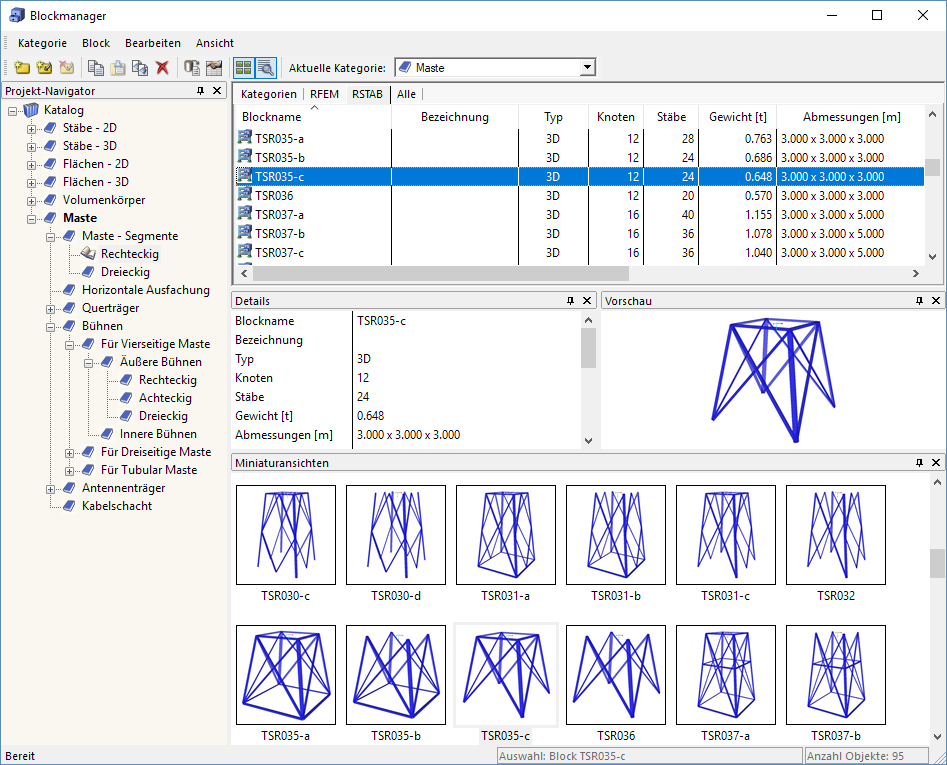Select Für Tubular Maste category
The image size is (947, 765).
pos(149,470)
